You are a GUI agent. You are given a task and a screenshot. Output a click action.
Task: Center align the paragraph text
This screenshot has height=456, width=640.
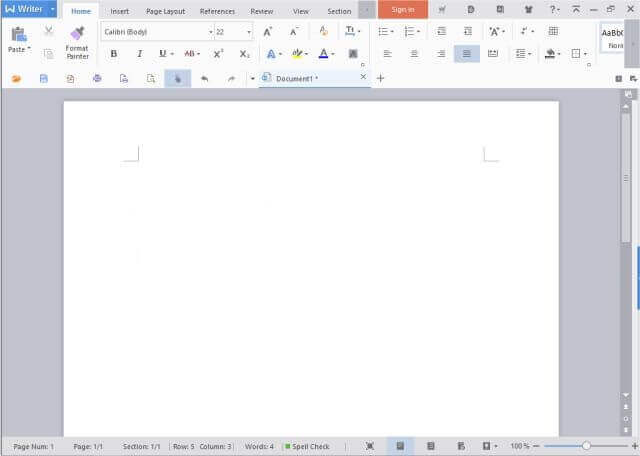(414, 54)
